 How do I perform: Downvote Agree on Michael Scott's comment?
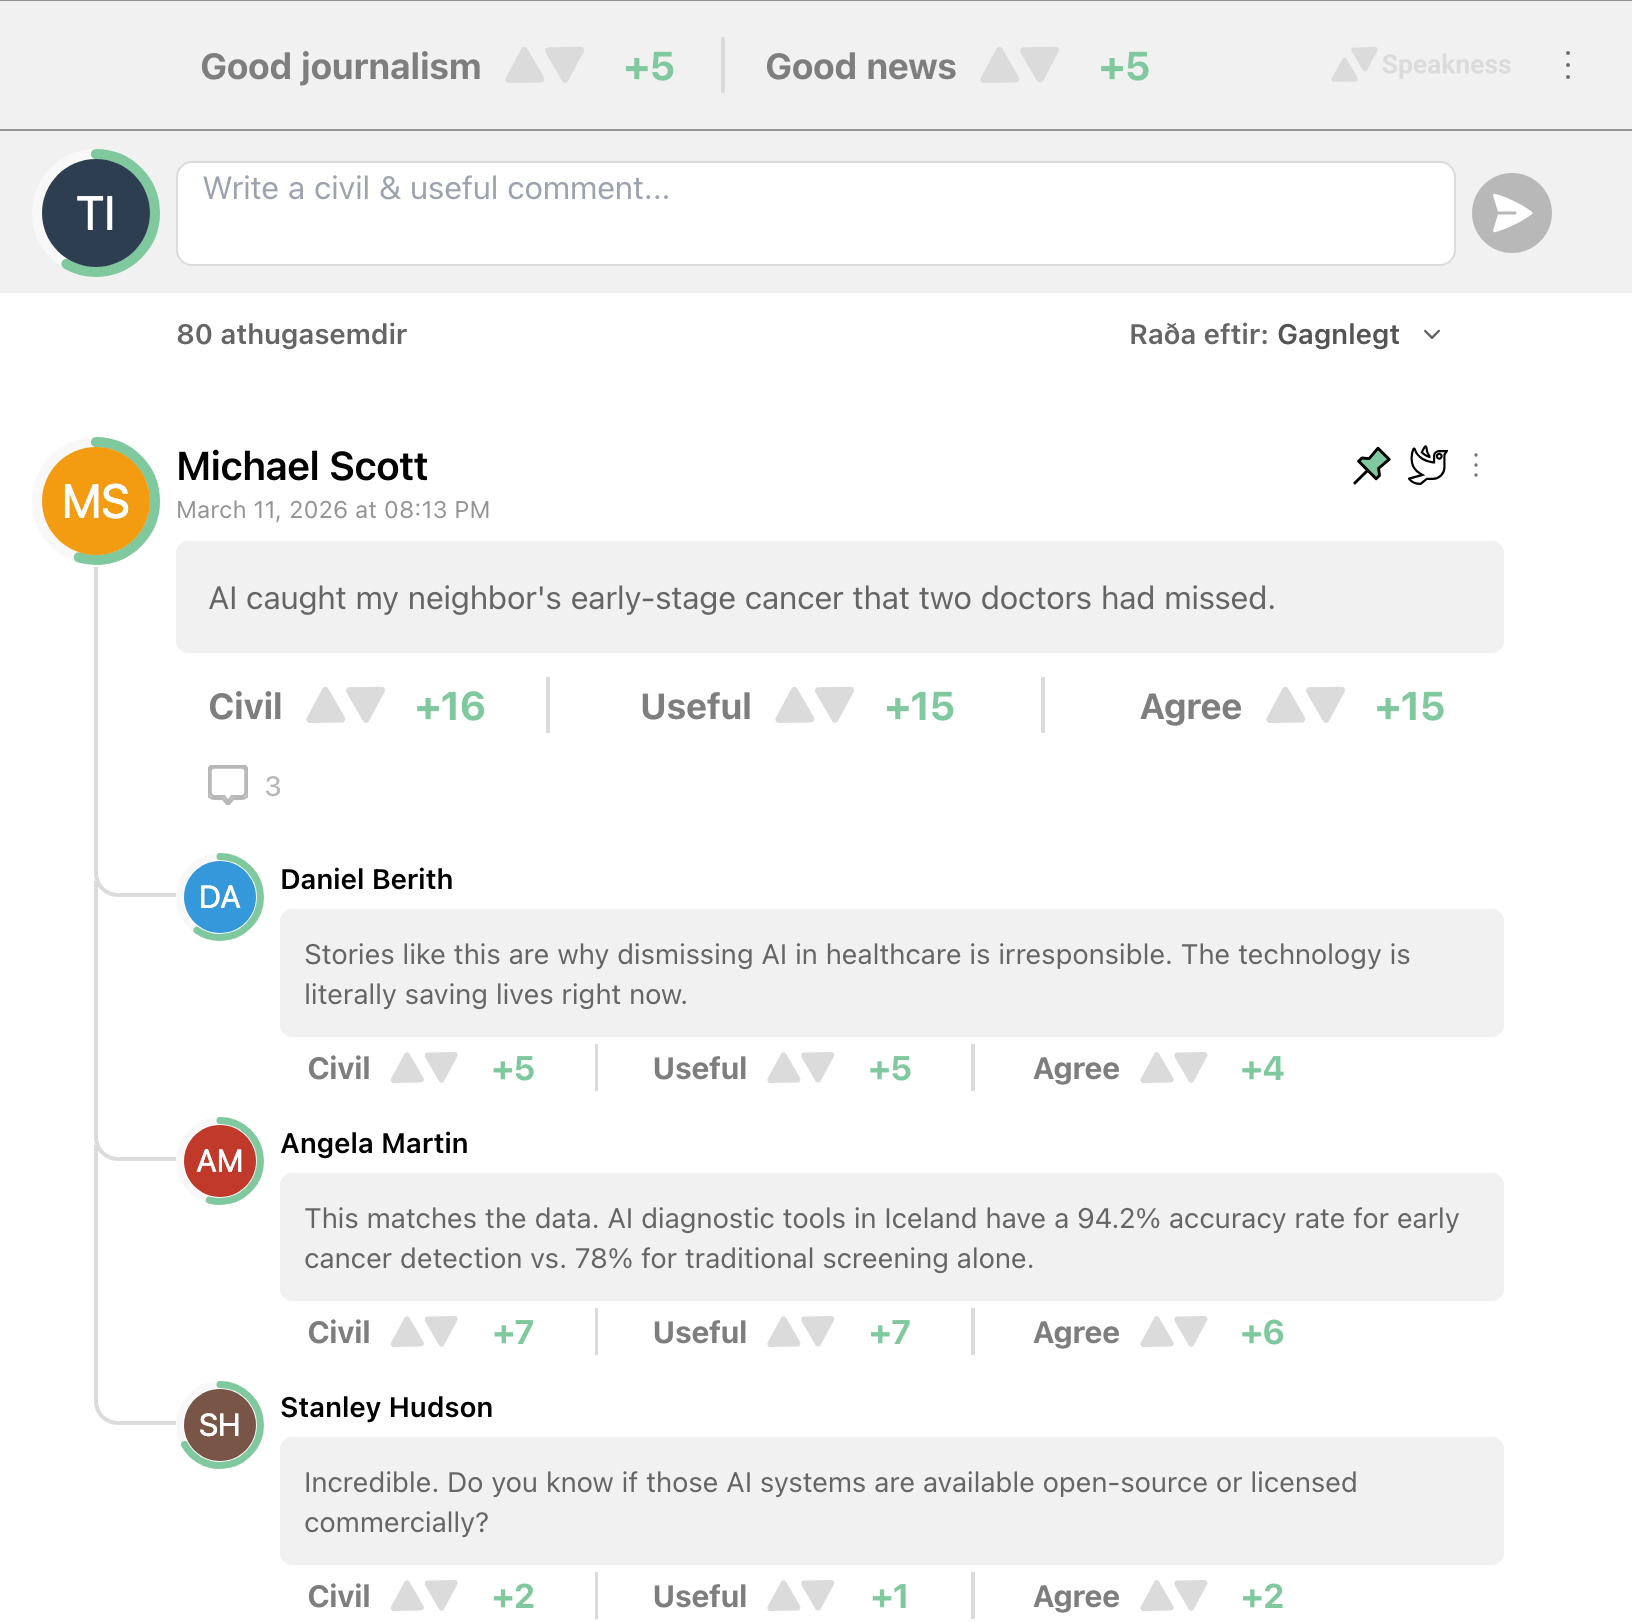tap(1326, 706)
